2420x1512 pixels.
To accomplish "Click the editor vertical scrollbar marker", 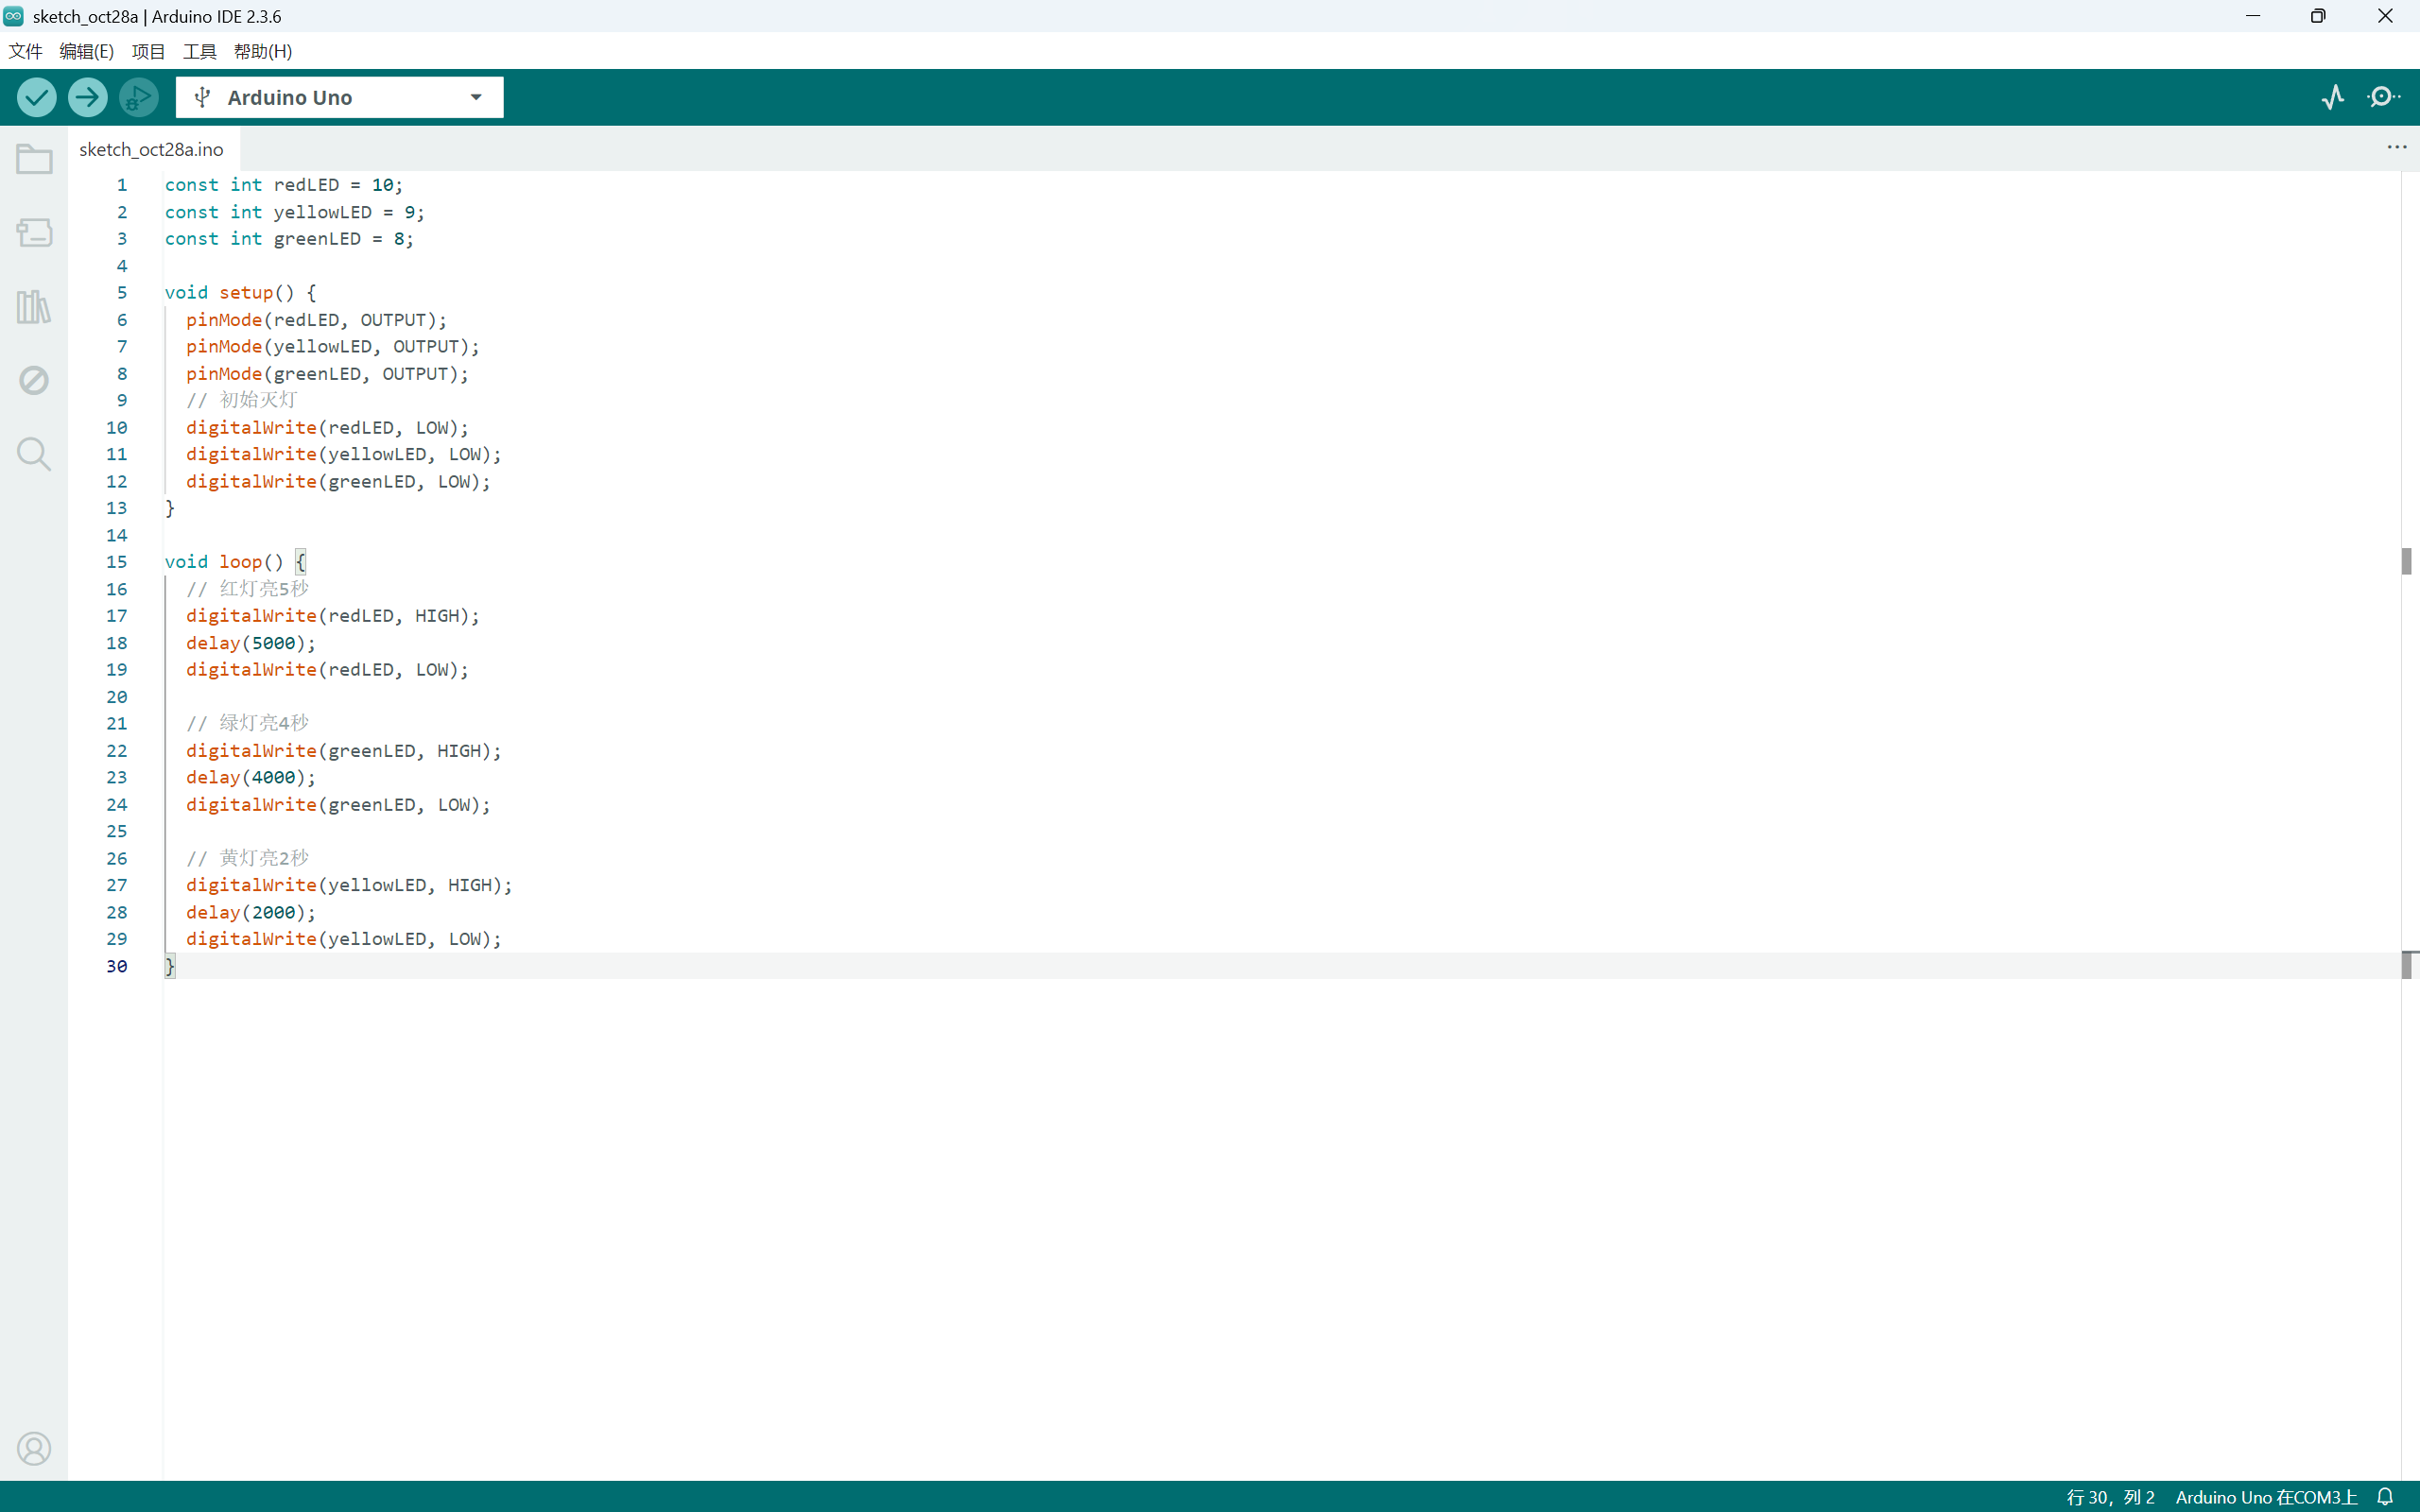I will pyautogui.click(x=2407, y=561).
